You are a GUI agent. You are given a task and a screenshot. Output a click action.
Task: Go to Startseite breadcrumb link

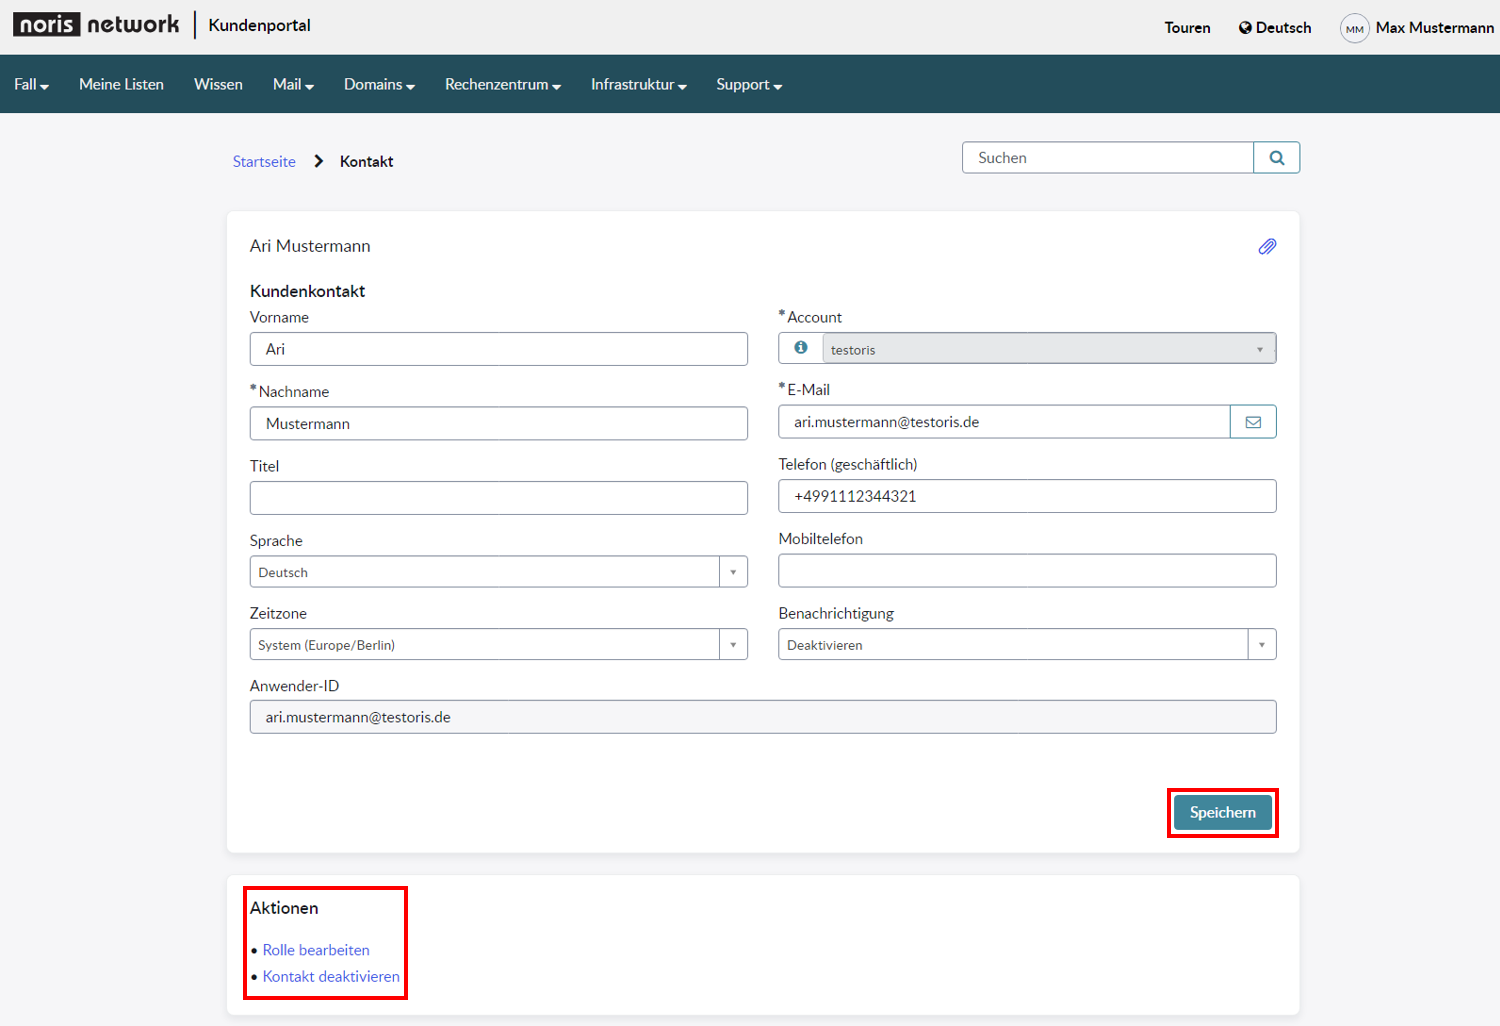point(264,162)
